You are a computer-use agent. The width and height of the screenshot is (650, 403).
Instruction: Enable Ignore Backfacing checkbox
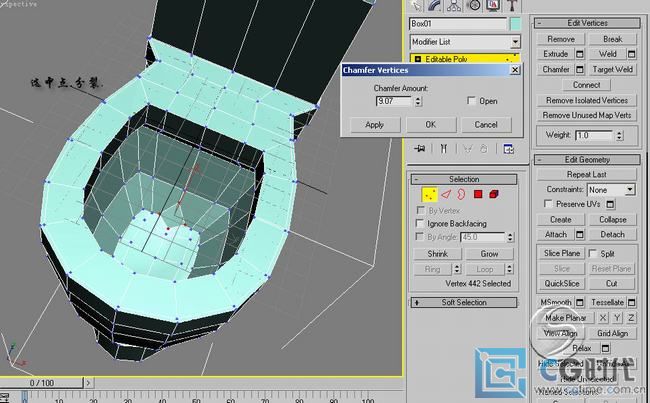pyautogui.click(x=420, y=223)
